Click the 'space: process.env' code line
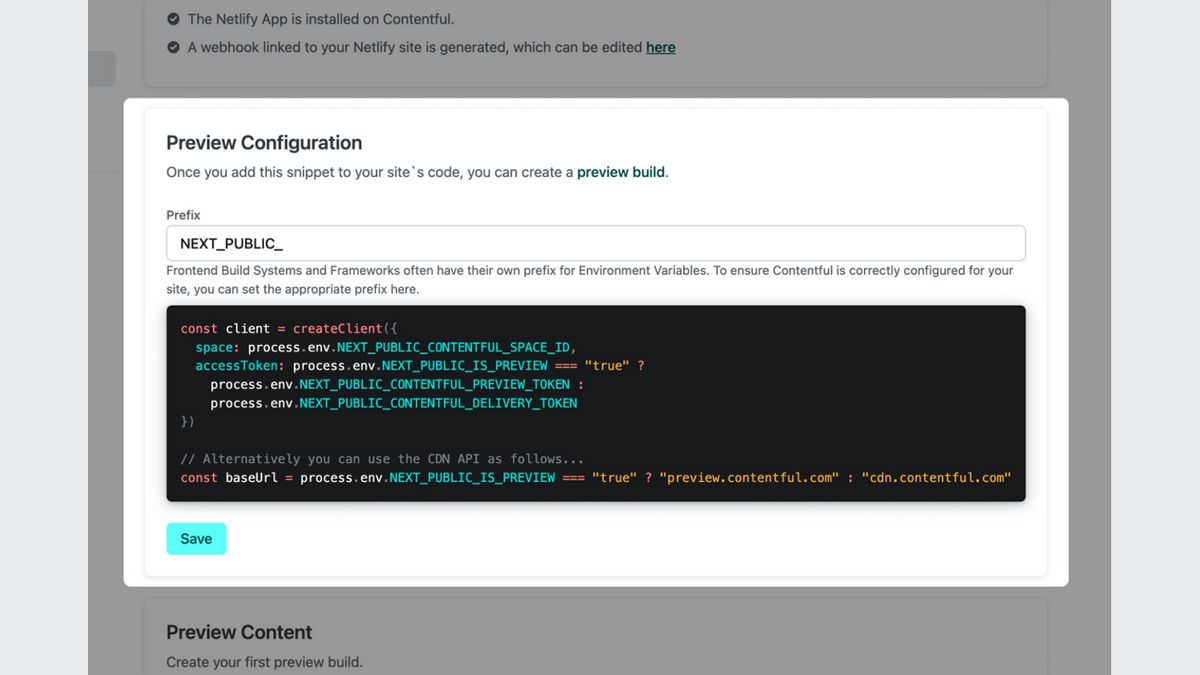 386,347
